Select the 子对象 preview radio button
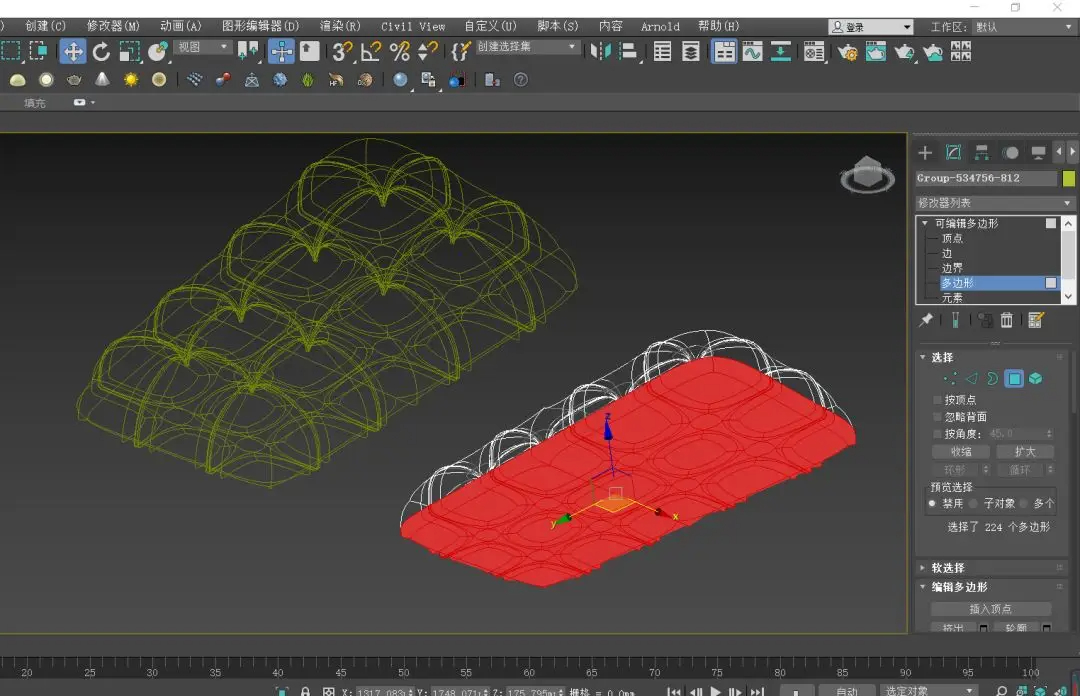 click(x=975, y=504)
